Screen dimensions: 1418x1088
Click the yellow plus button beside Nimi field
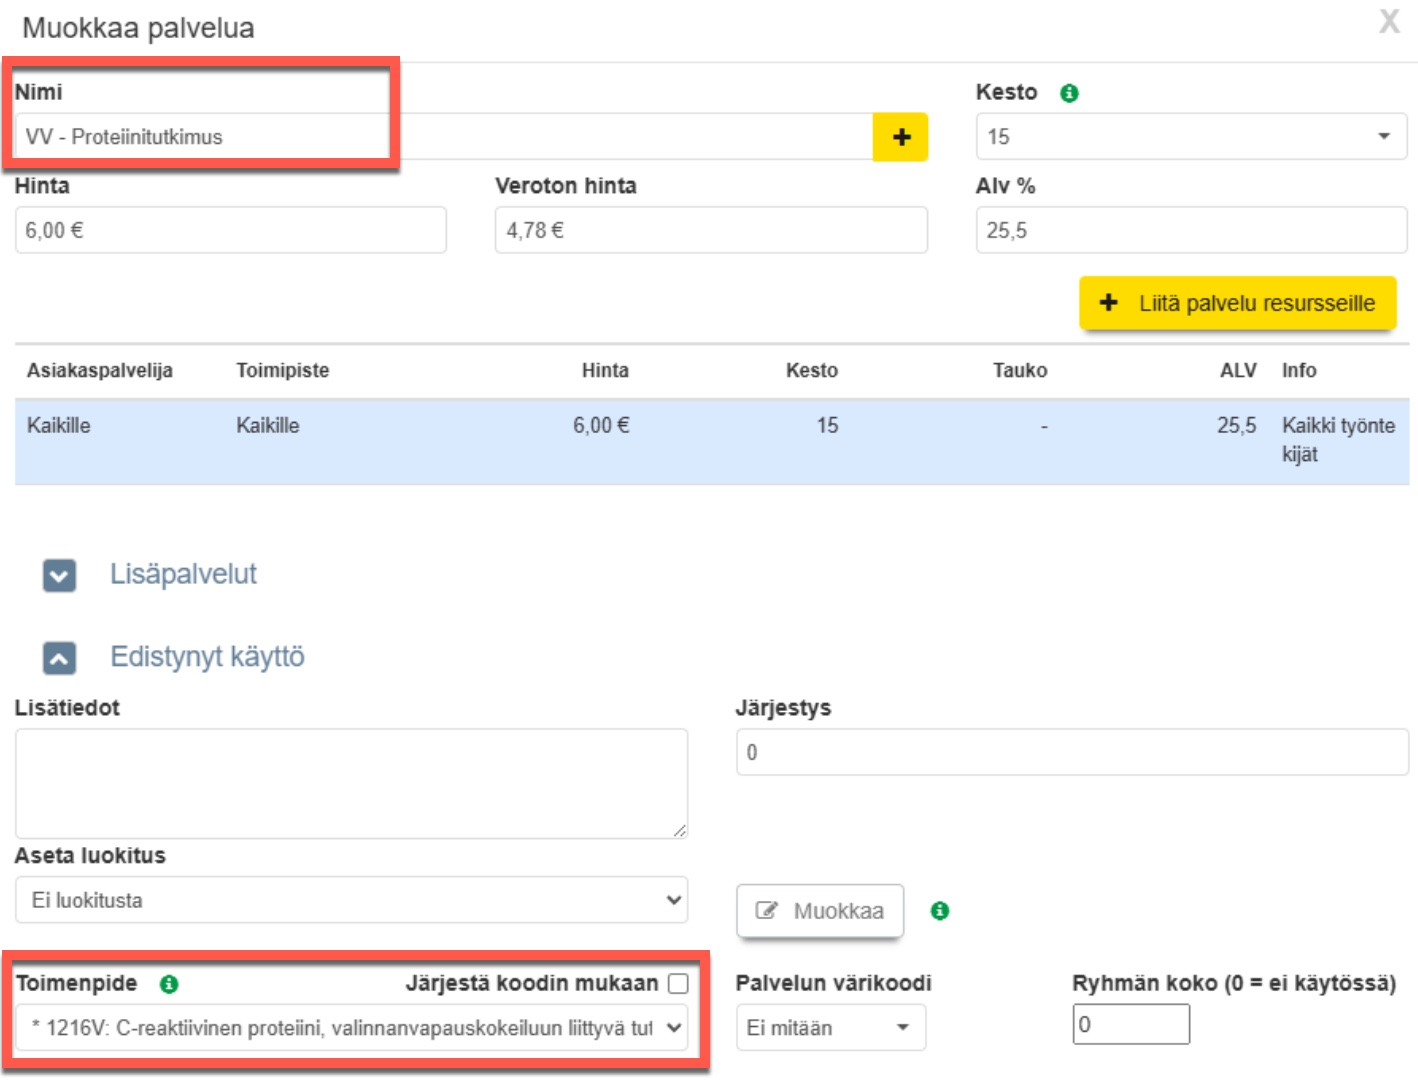tap(900, 137)
